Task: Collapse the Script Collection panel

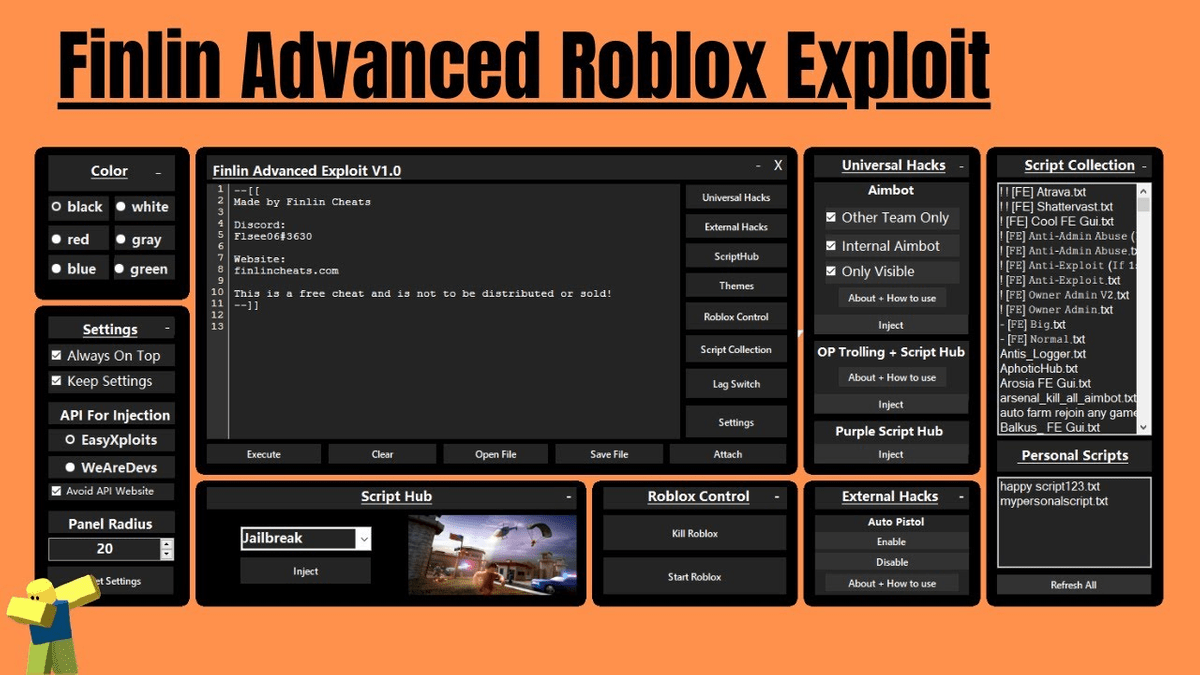Action: (x=1145, y=166)
